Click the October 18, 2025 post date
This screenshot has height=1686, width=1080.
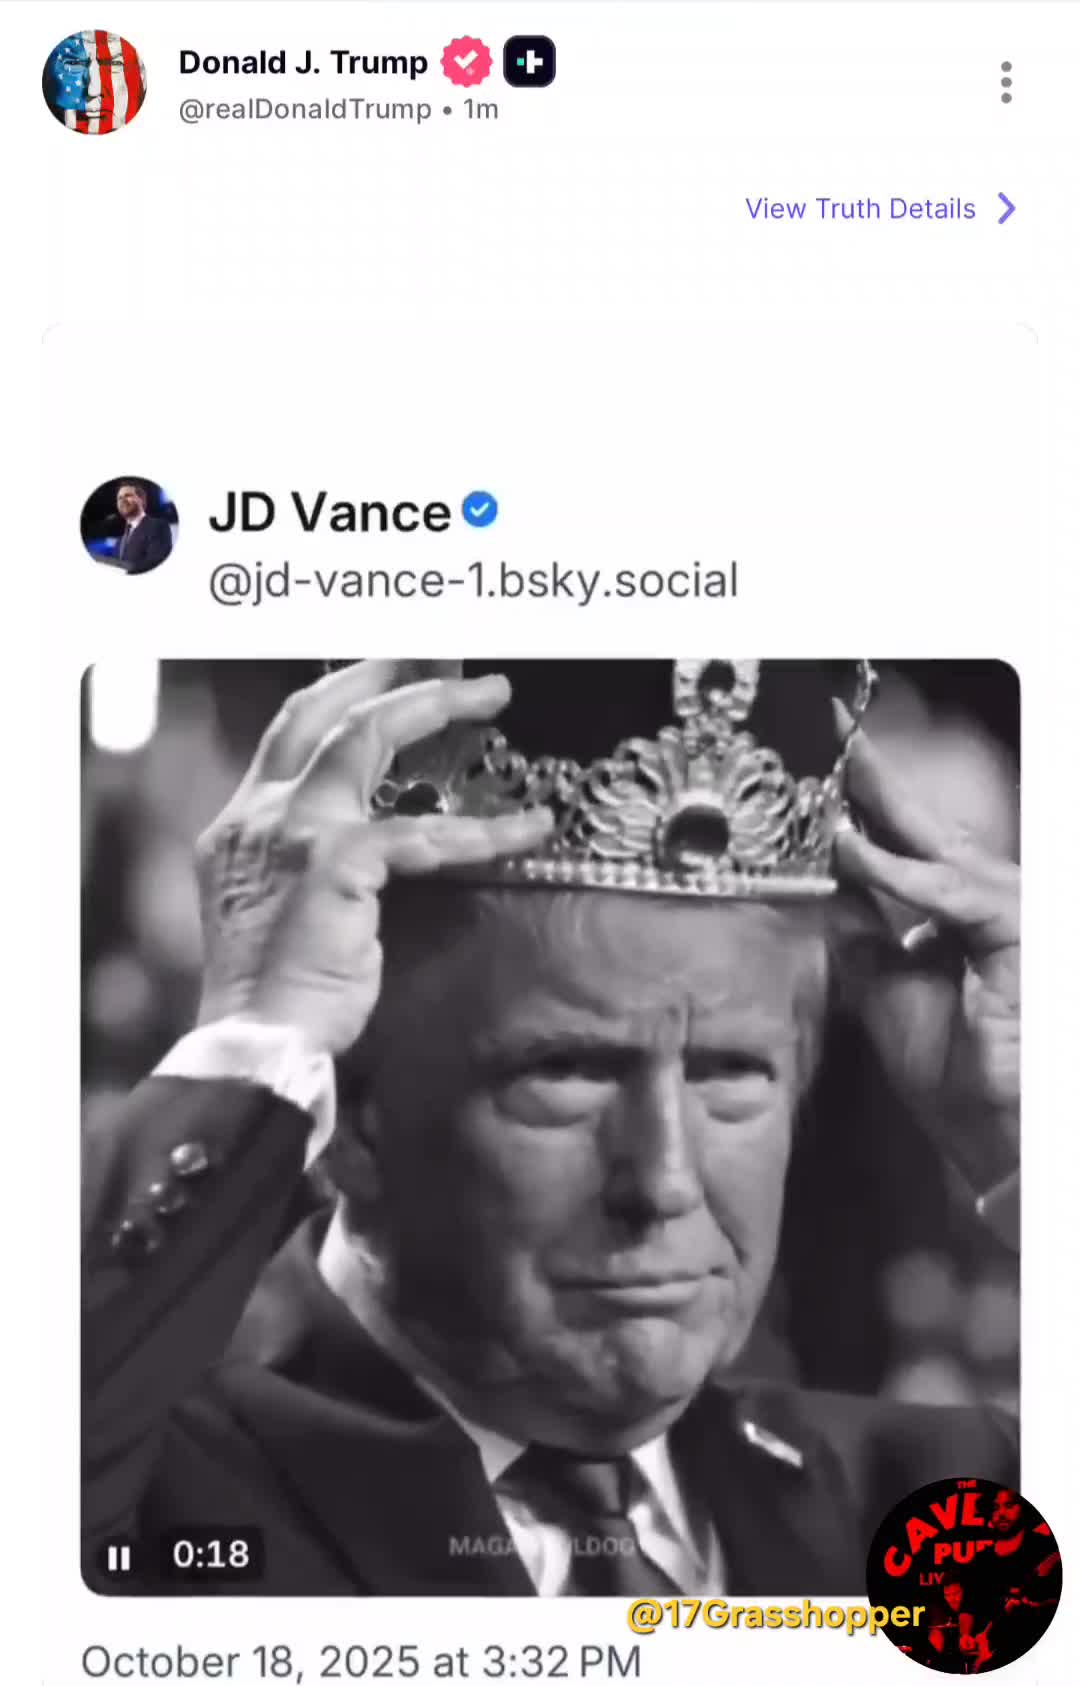361,1661
